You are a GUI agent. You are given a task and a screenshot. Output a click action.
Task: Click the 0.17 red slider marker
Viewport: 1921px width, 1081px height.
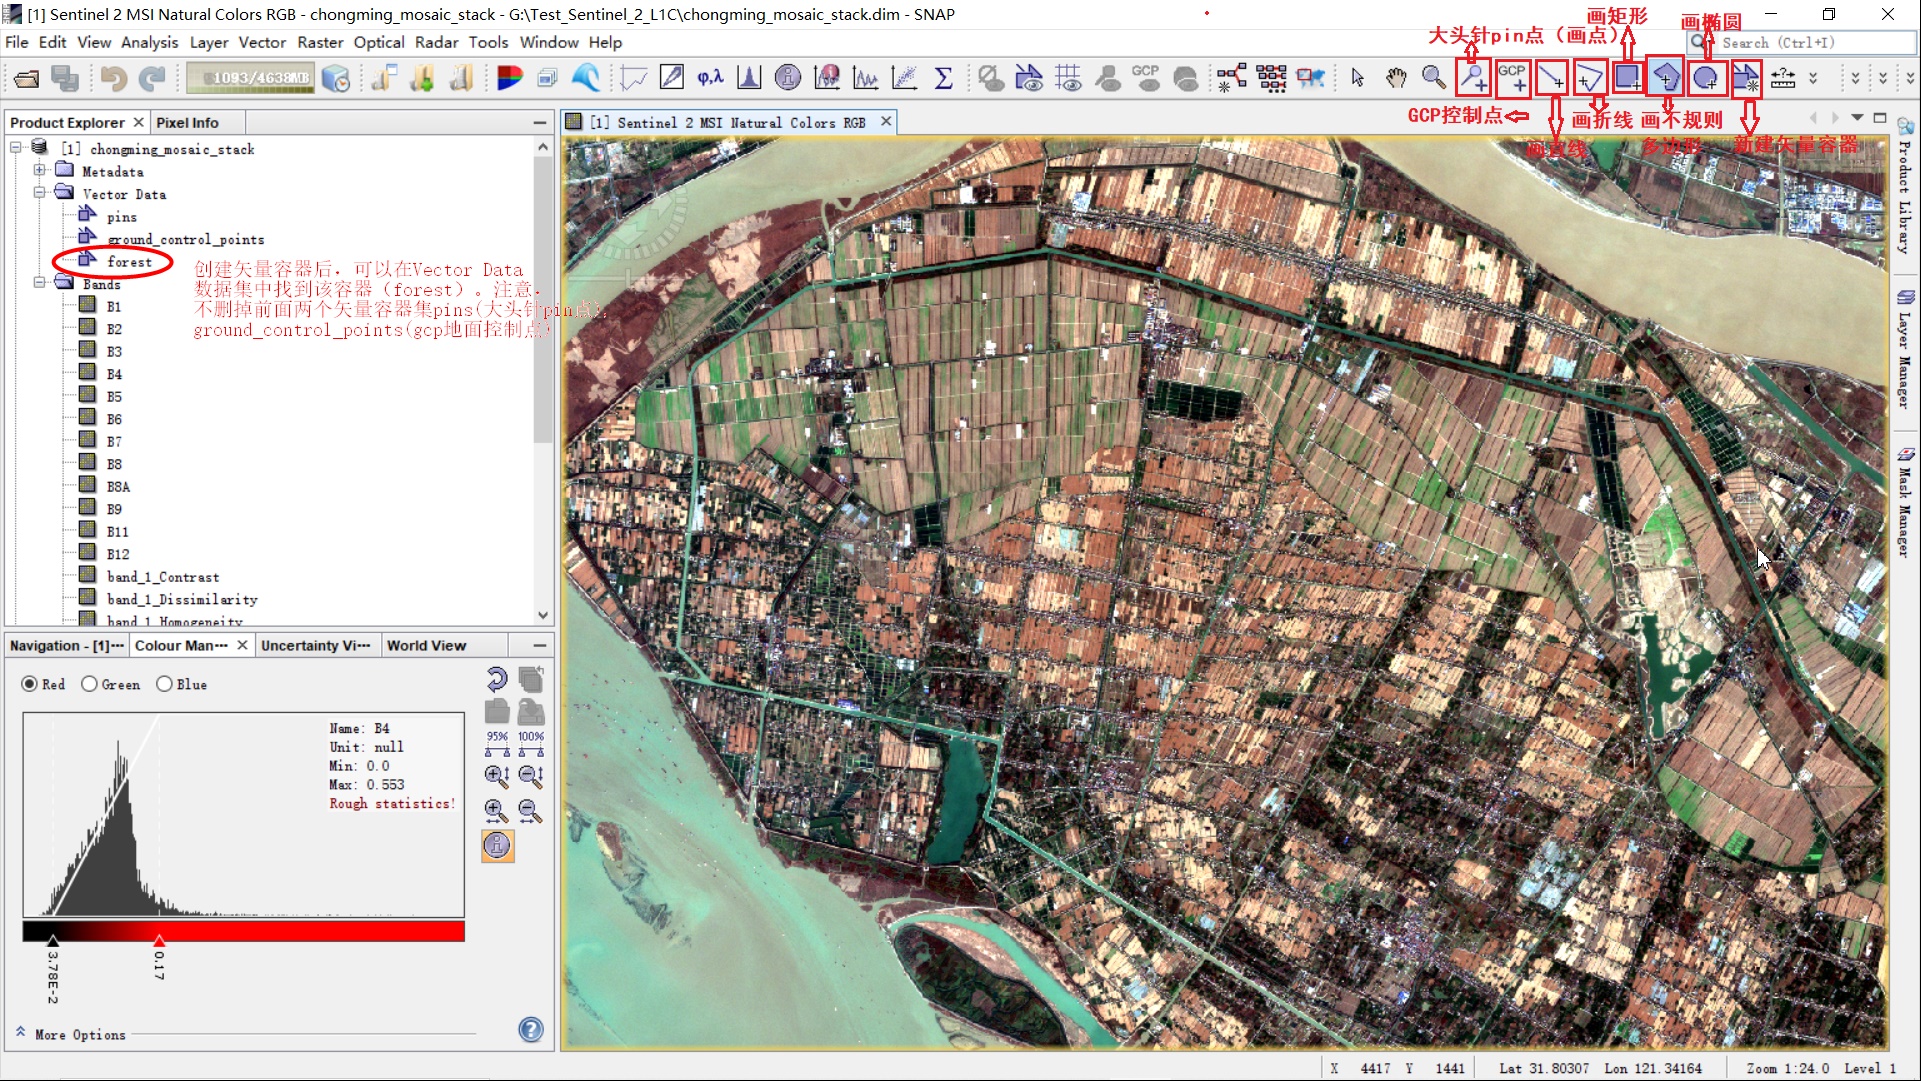[159, 940]
